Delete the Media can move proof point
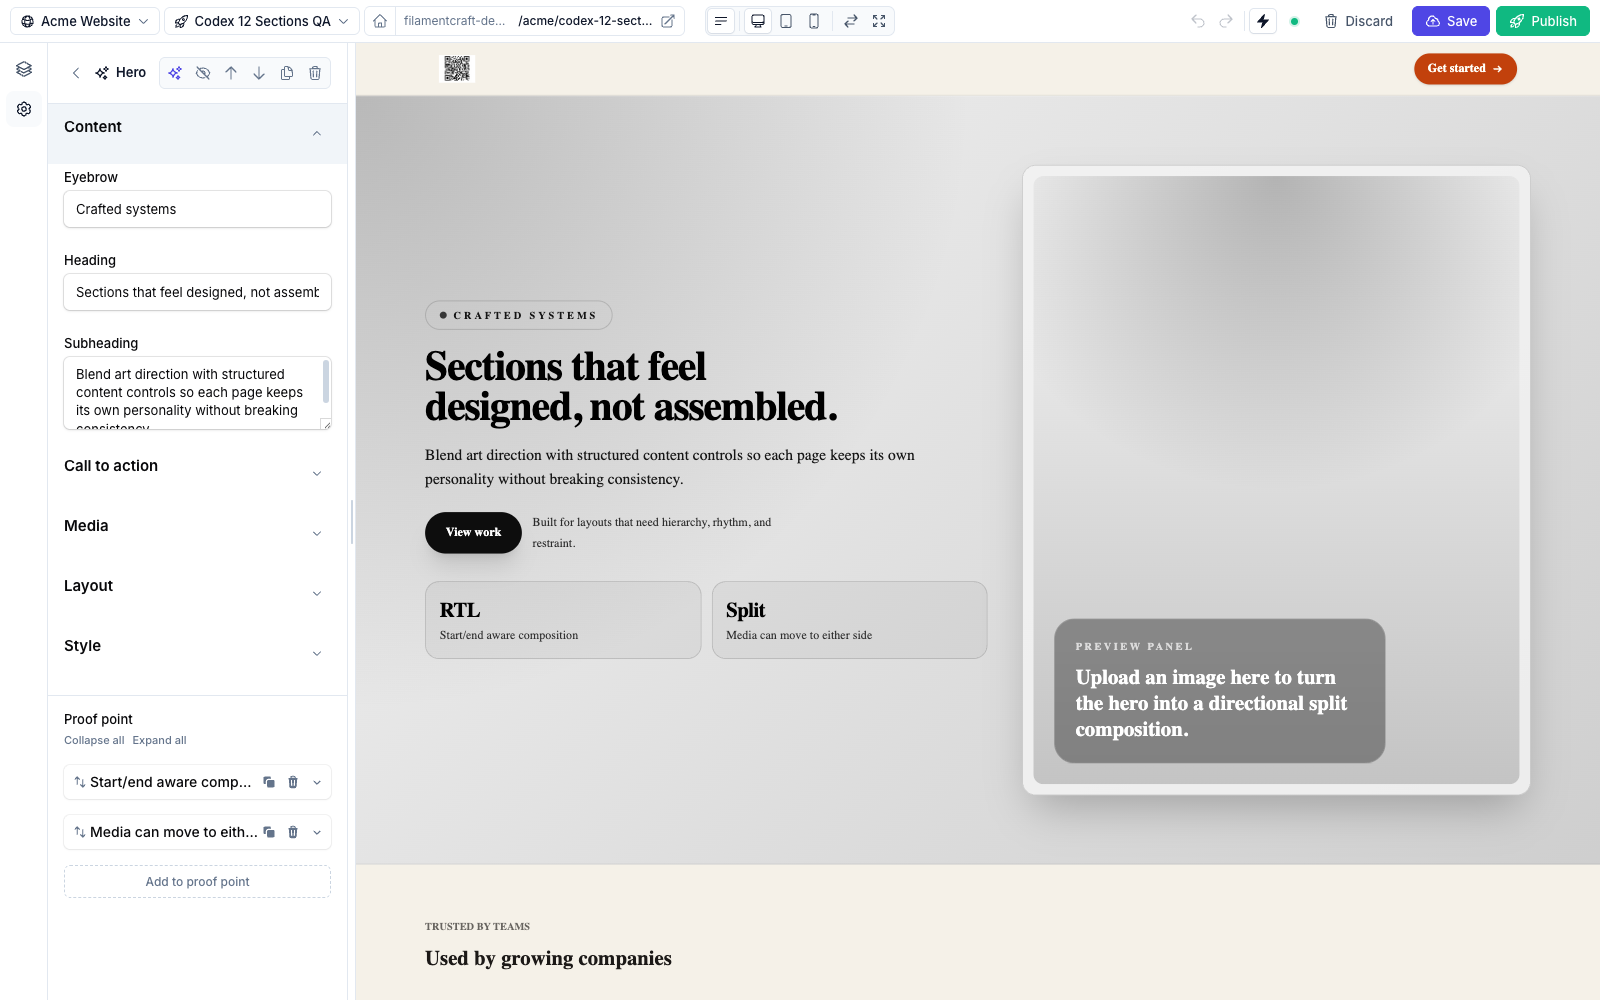 click(293, 832)
